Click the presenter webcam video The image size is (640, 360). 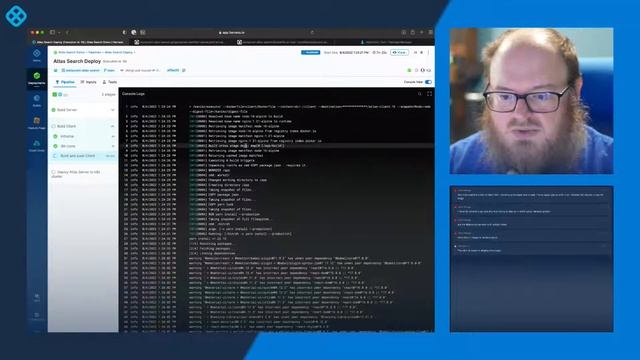click(531, 101)
